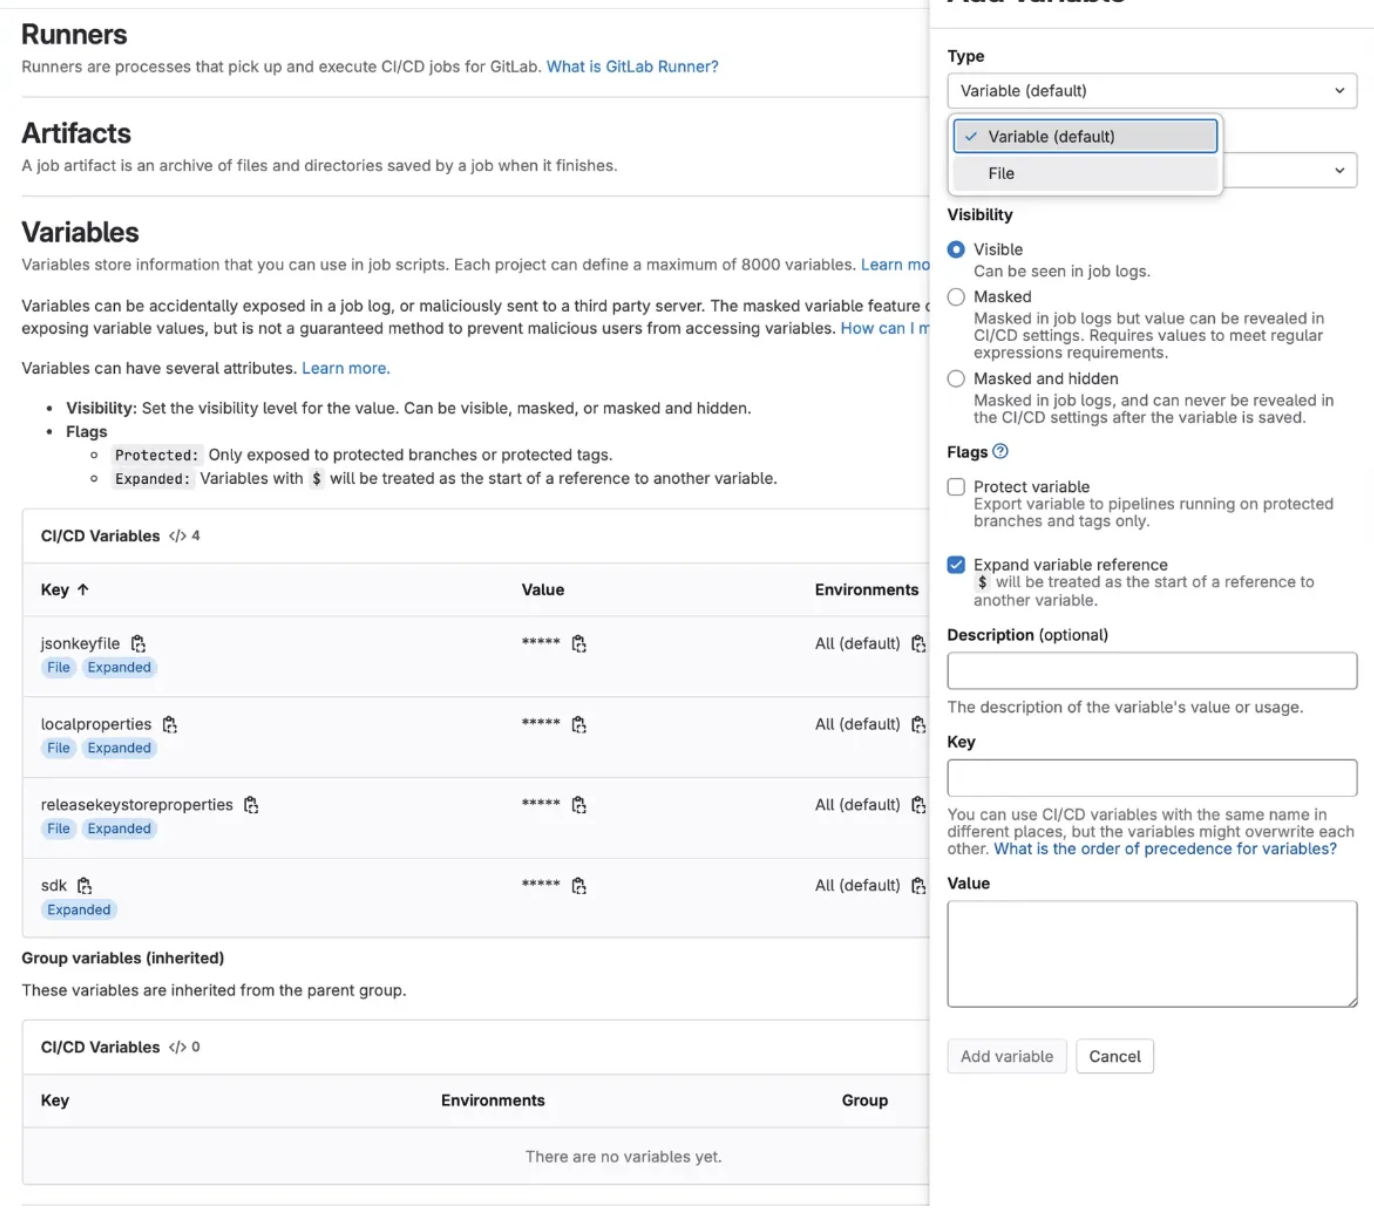Click the Variables section heading
1374x1210 pixels.
tap(80, 232)
